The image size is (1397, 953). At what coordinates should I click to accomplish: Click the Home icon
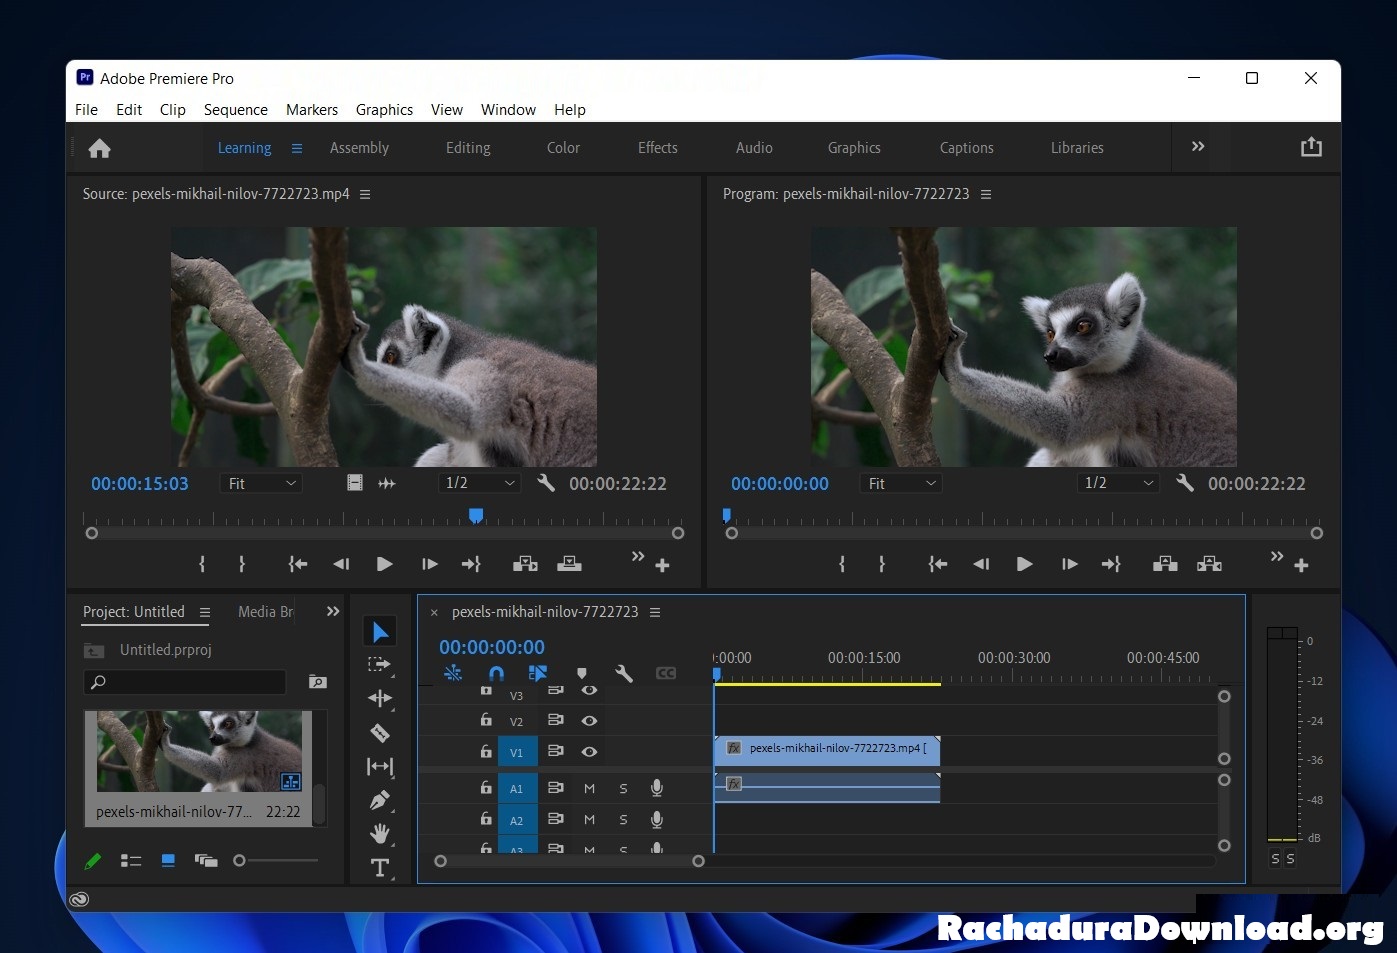(99, 148)
